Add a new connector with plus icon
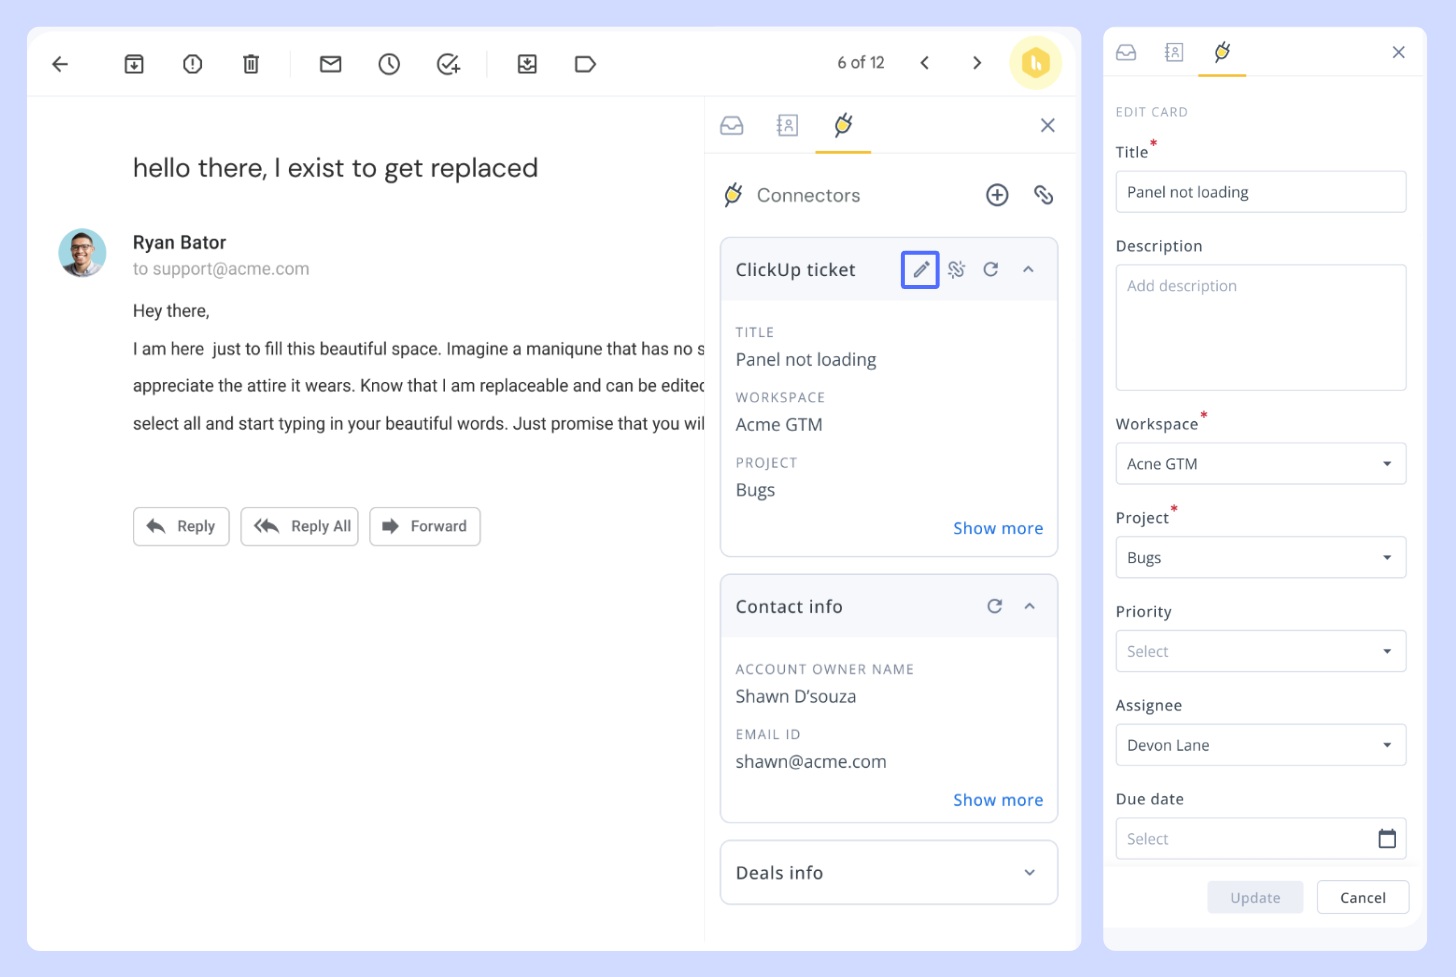Viewport: 1456px width, 977px height. coord(997,195)
